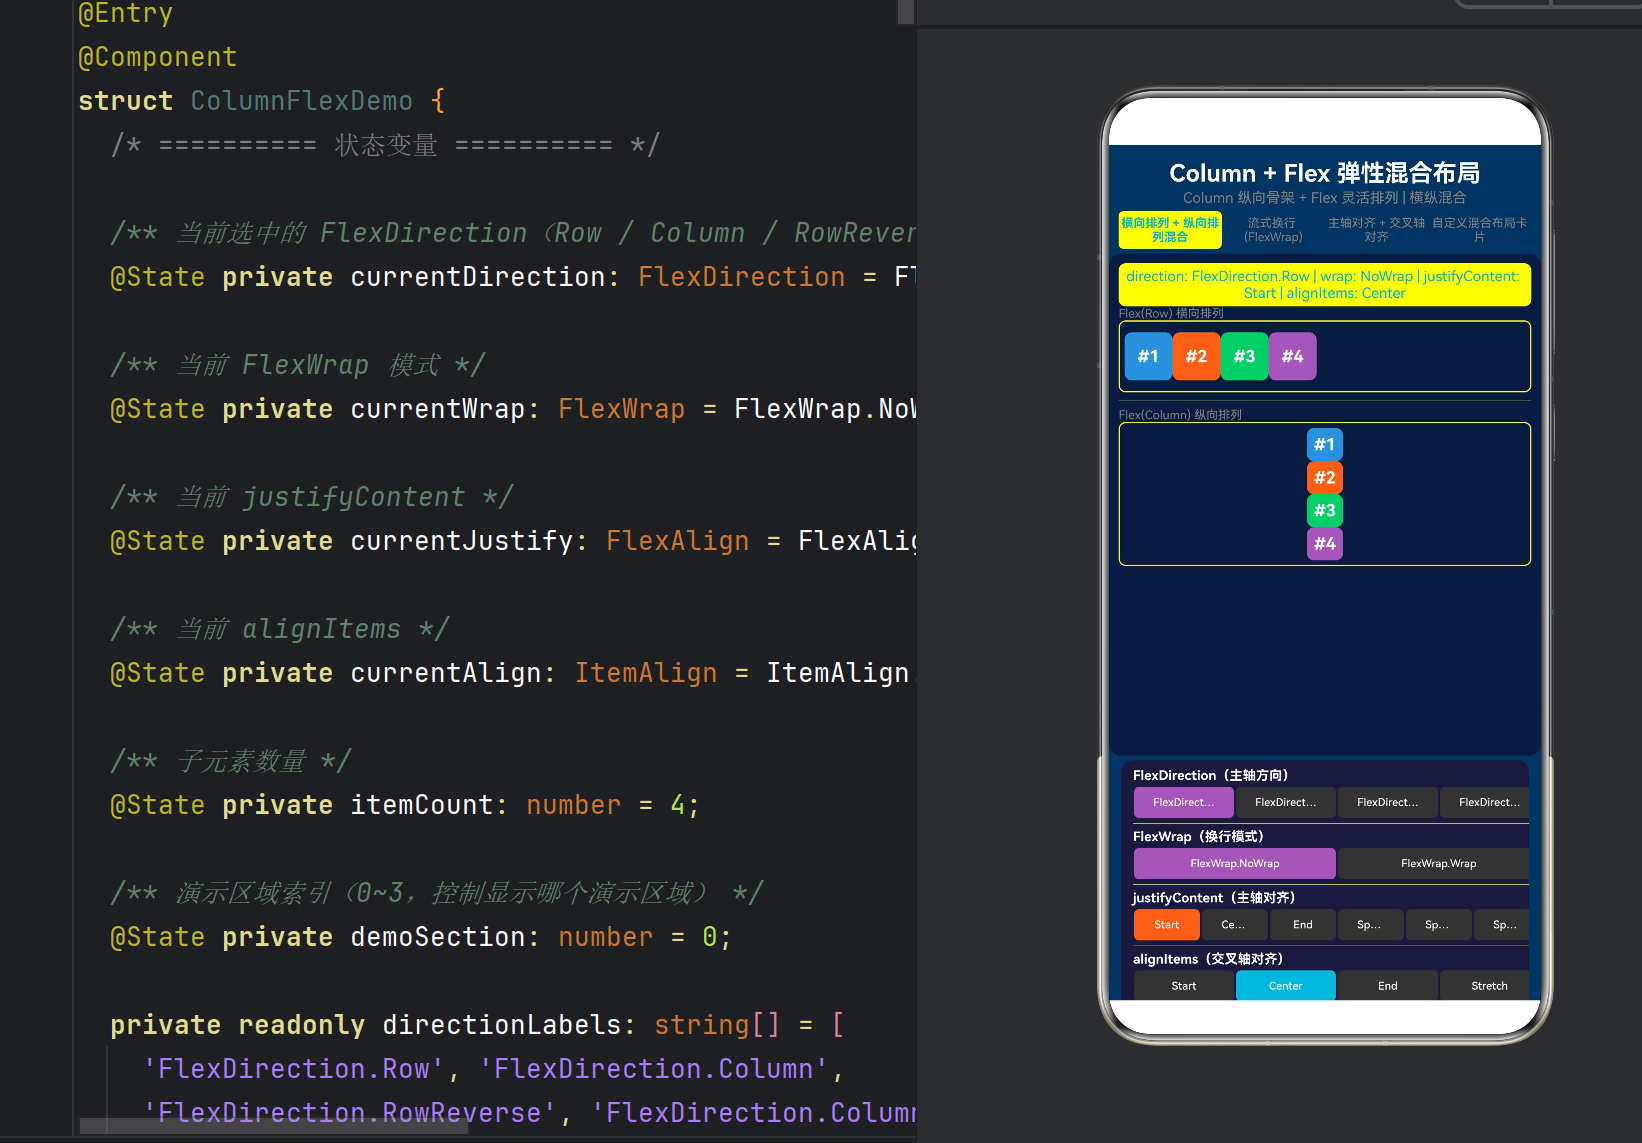
Task: Click the @Component decorator line
Action: point(158,57)
